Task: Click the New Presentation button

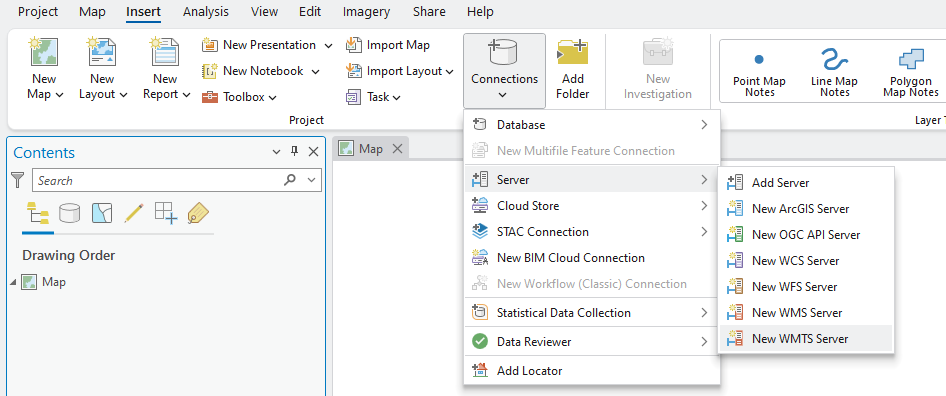Action: 259,45
